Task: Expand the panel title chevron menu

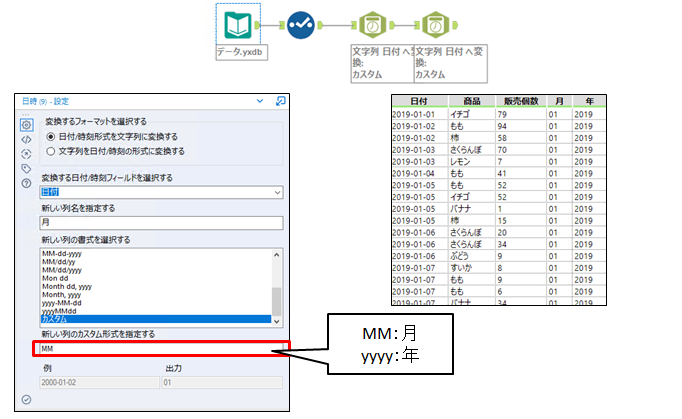Action: tap(261, 101)
